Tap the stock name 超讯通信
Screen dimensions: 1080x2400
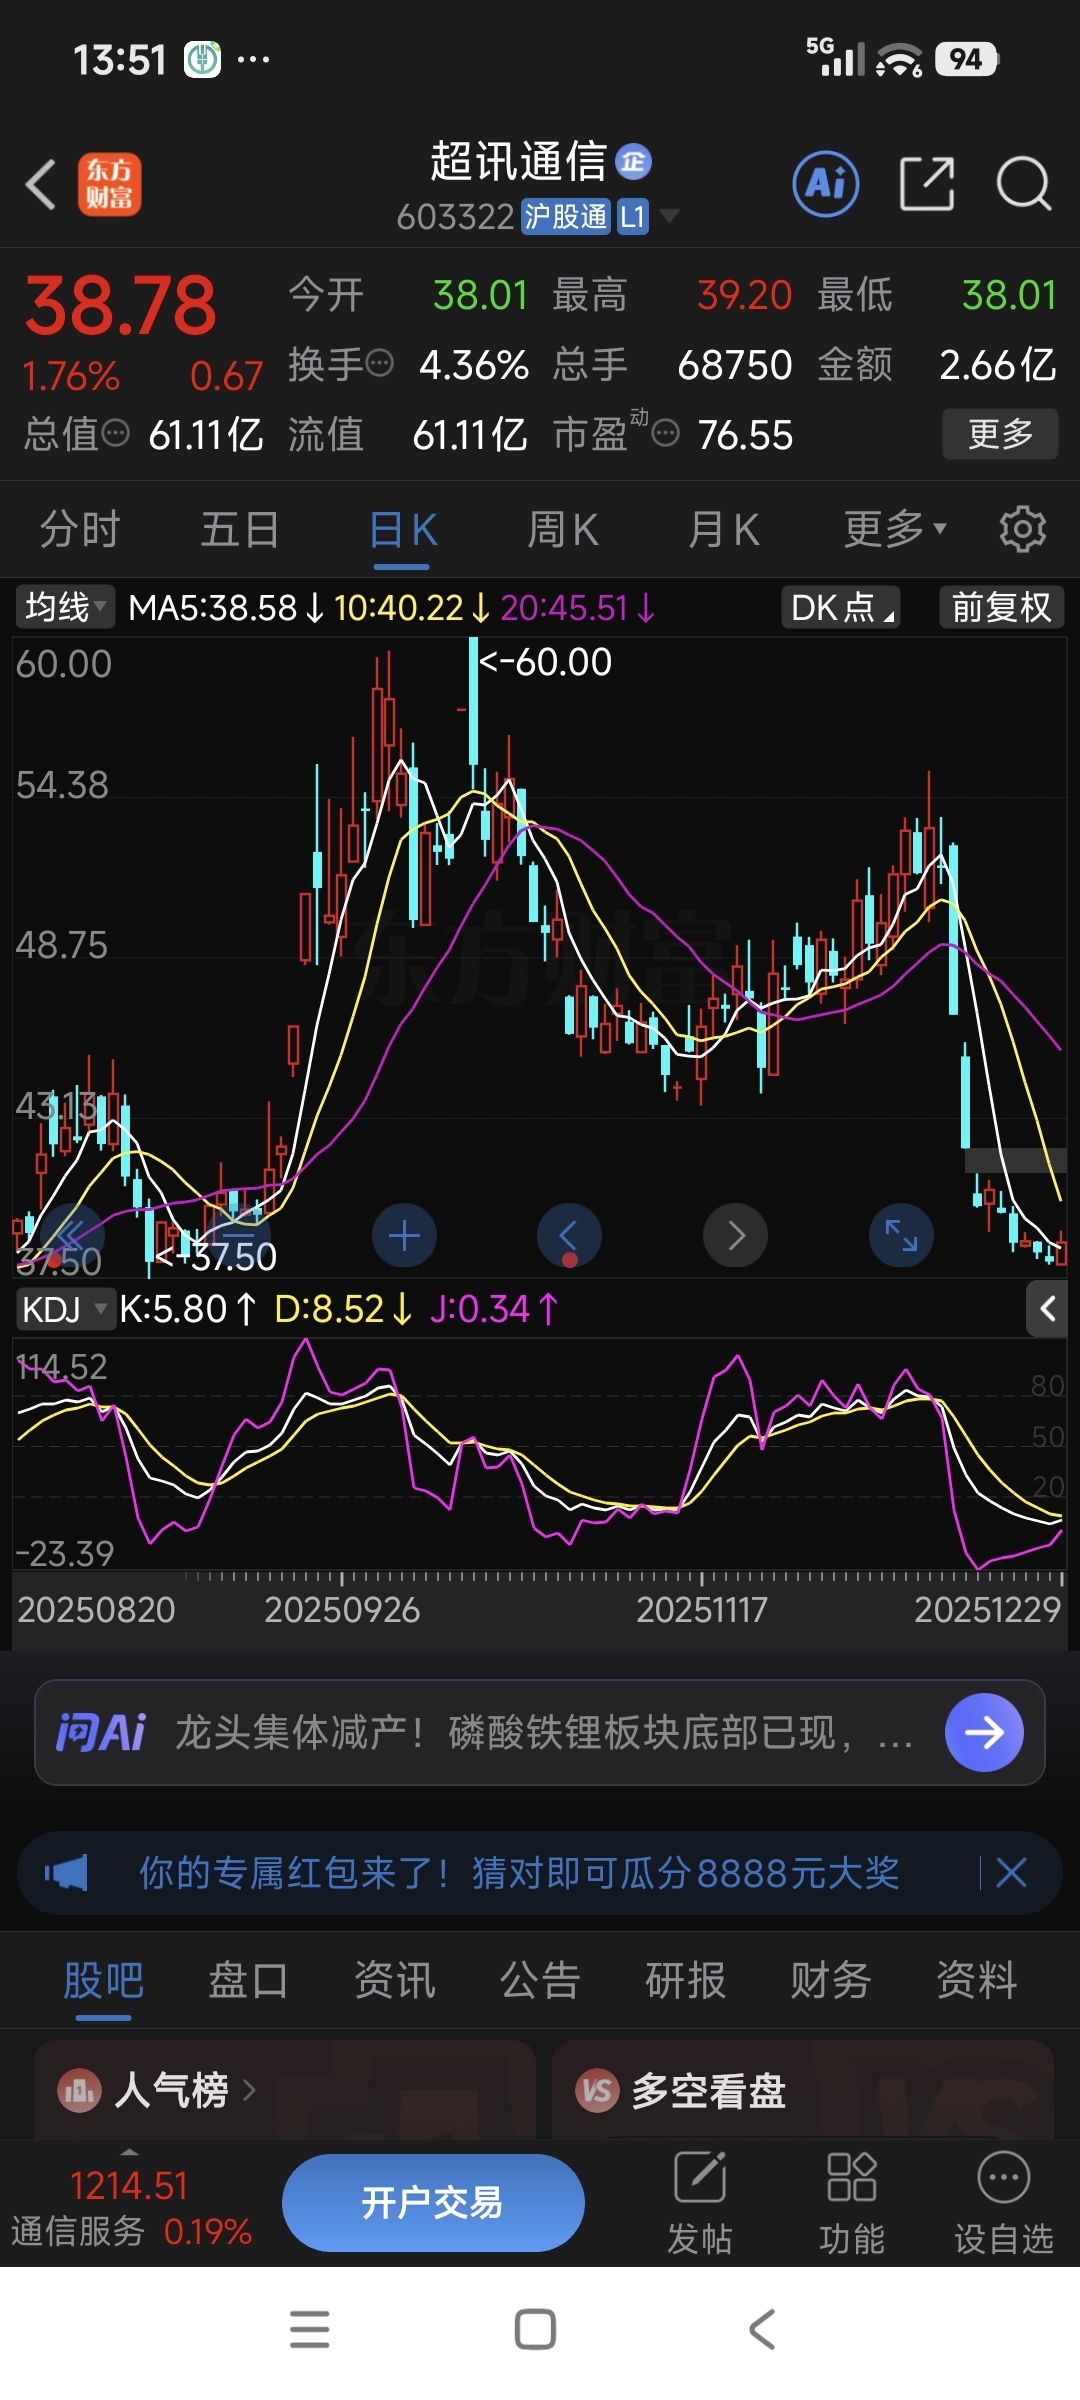tap(518, 161)
